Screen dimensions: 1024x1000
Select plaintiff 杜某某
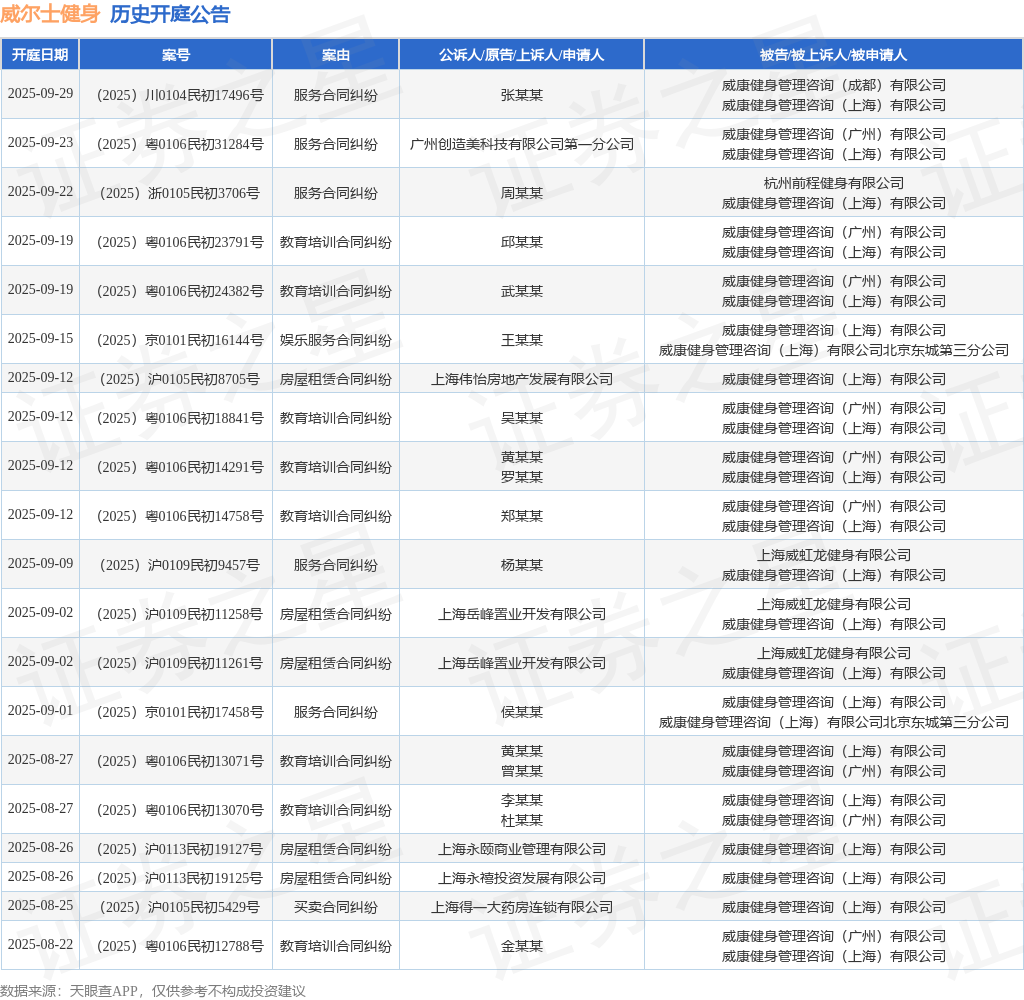tap(522, 820)
